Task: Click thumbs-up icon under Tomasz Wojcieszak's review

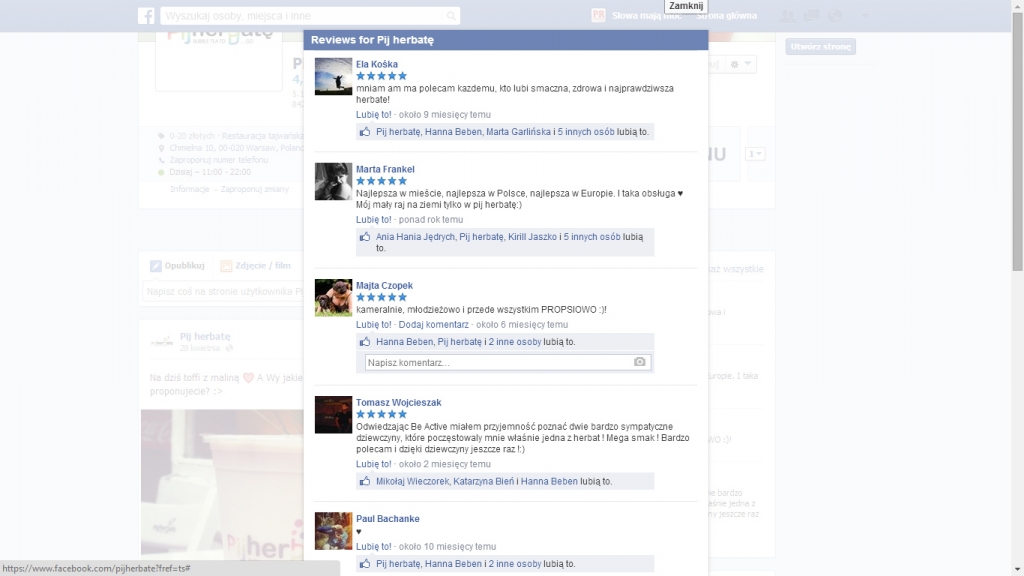Action: point(365,481)
